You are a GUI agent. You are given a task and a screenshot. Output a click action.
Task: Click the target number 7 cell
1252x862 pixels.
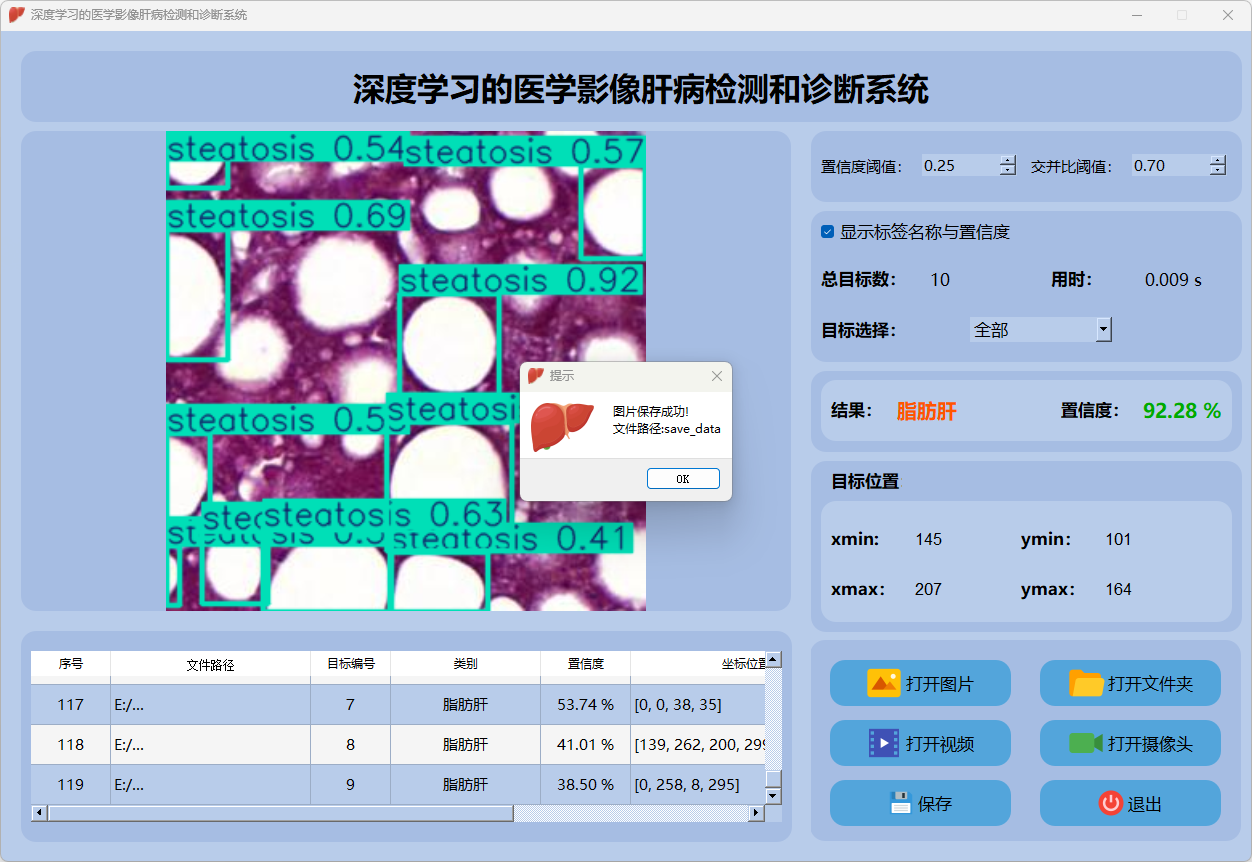point(350,705)
